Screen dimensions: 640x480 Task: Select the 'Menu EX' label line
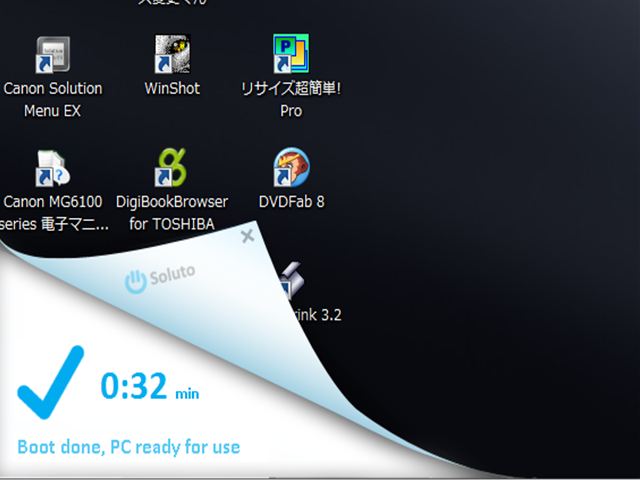point(52,111)
